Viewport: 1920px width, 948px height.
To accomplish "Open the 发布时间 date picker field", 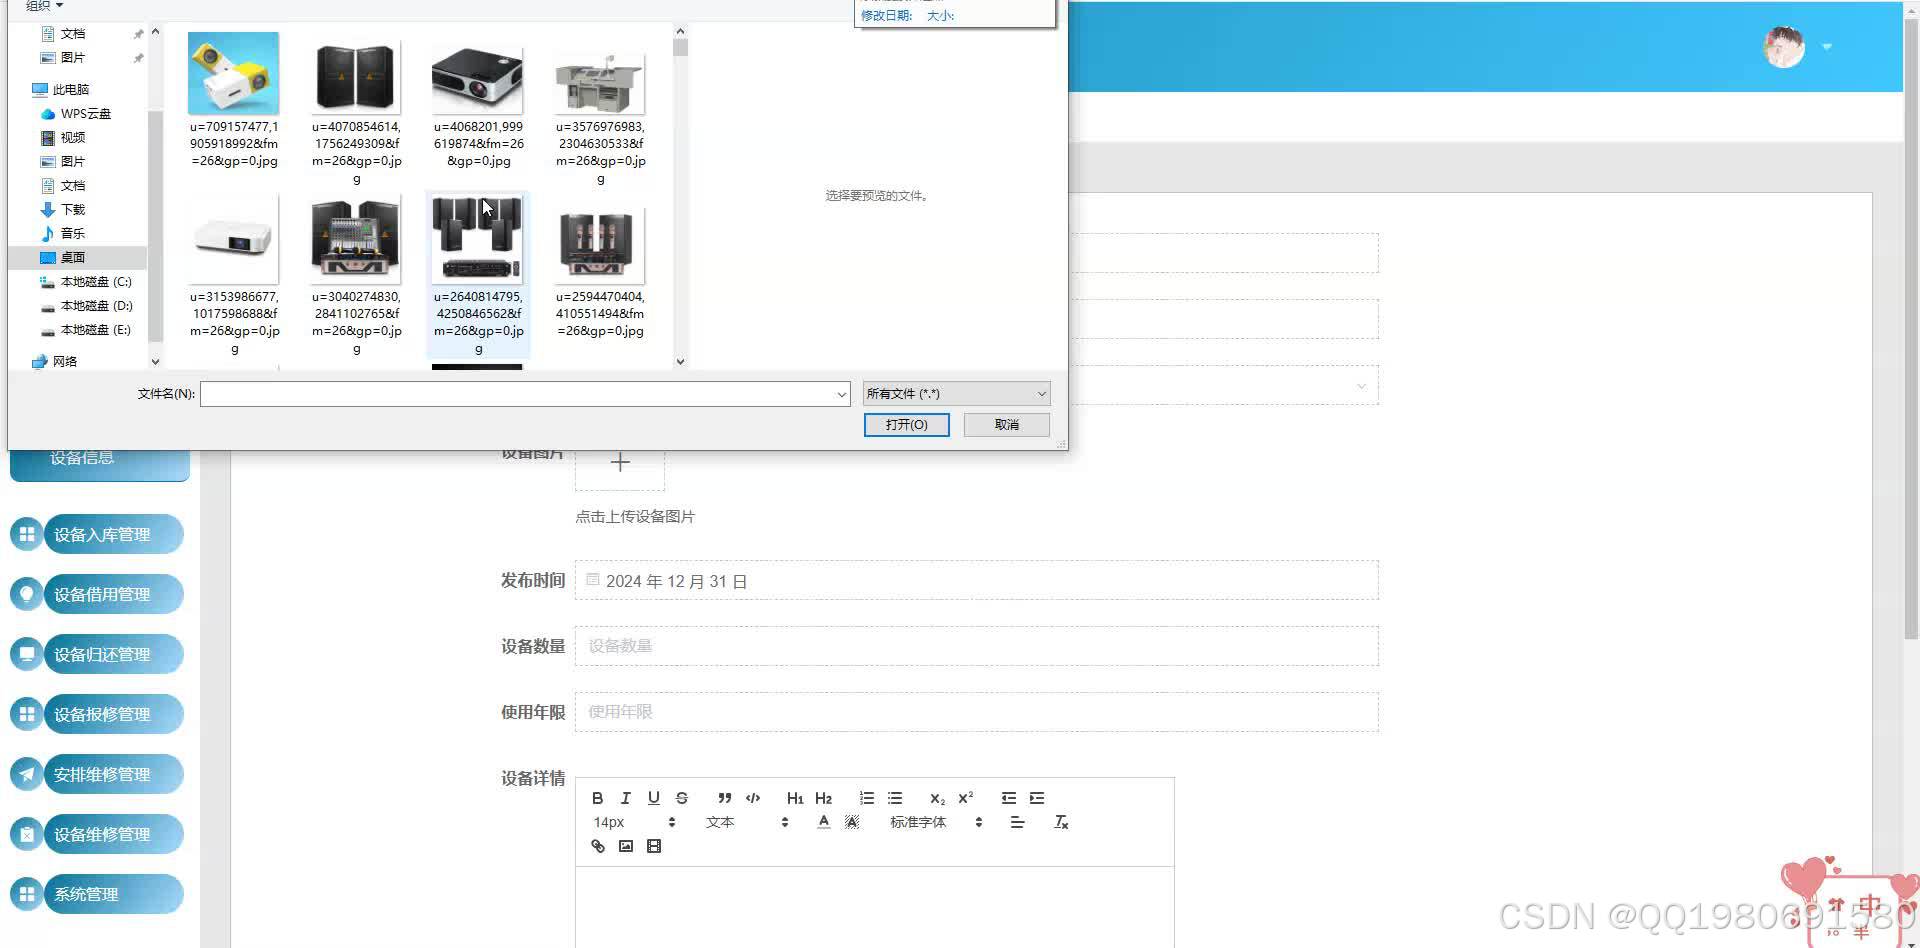I will pyautogui.click(x=977, y=580).
